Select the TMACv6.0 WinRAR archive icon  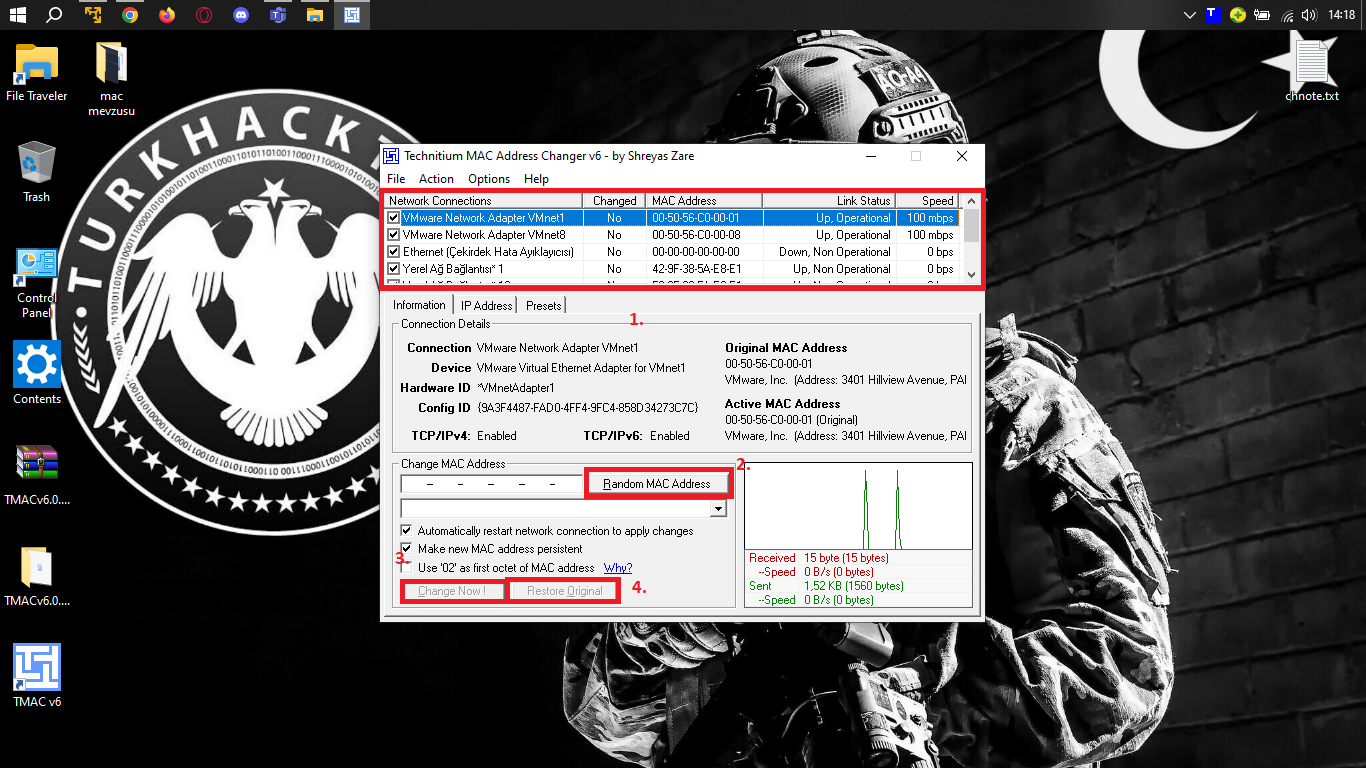pos(37,475)
